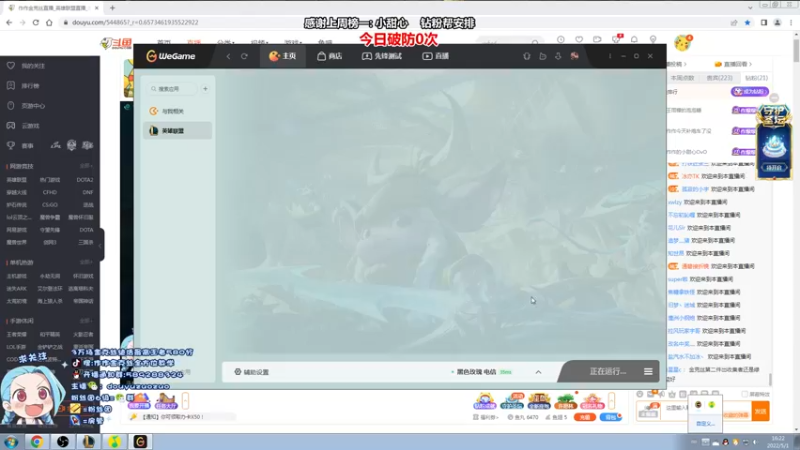The width and height of the screenshot is (800, 450).
Task: Open the WeGame user avatar
Action: 574,56
